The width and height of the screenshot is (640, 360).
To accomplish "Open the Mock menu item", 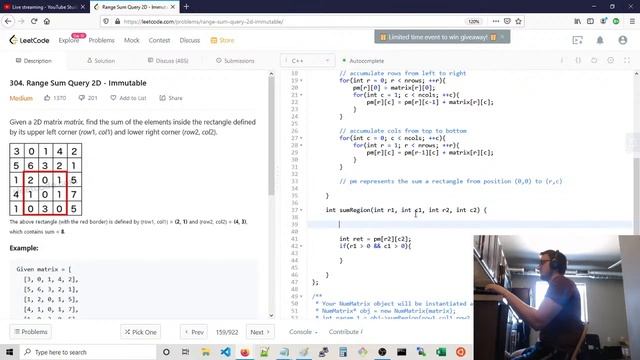I will tap(131, 40).
